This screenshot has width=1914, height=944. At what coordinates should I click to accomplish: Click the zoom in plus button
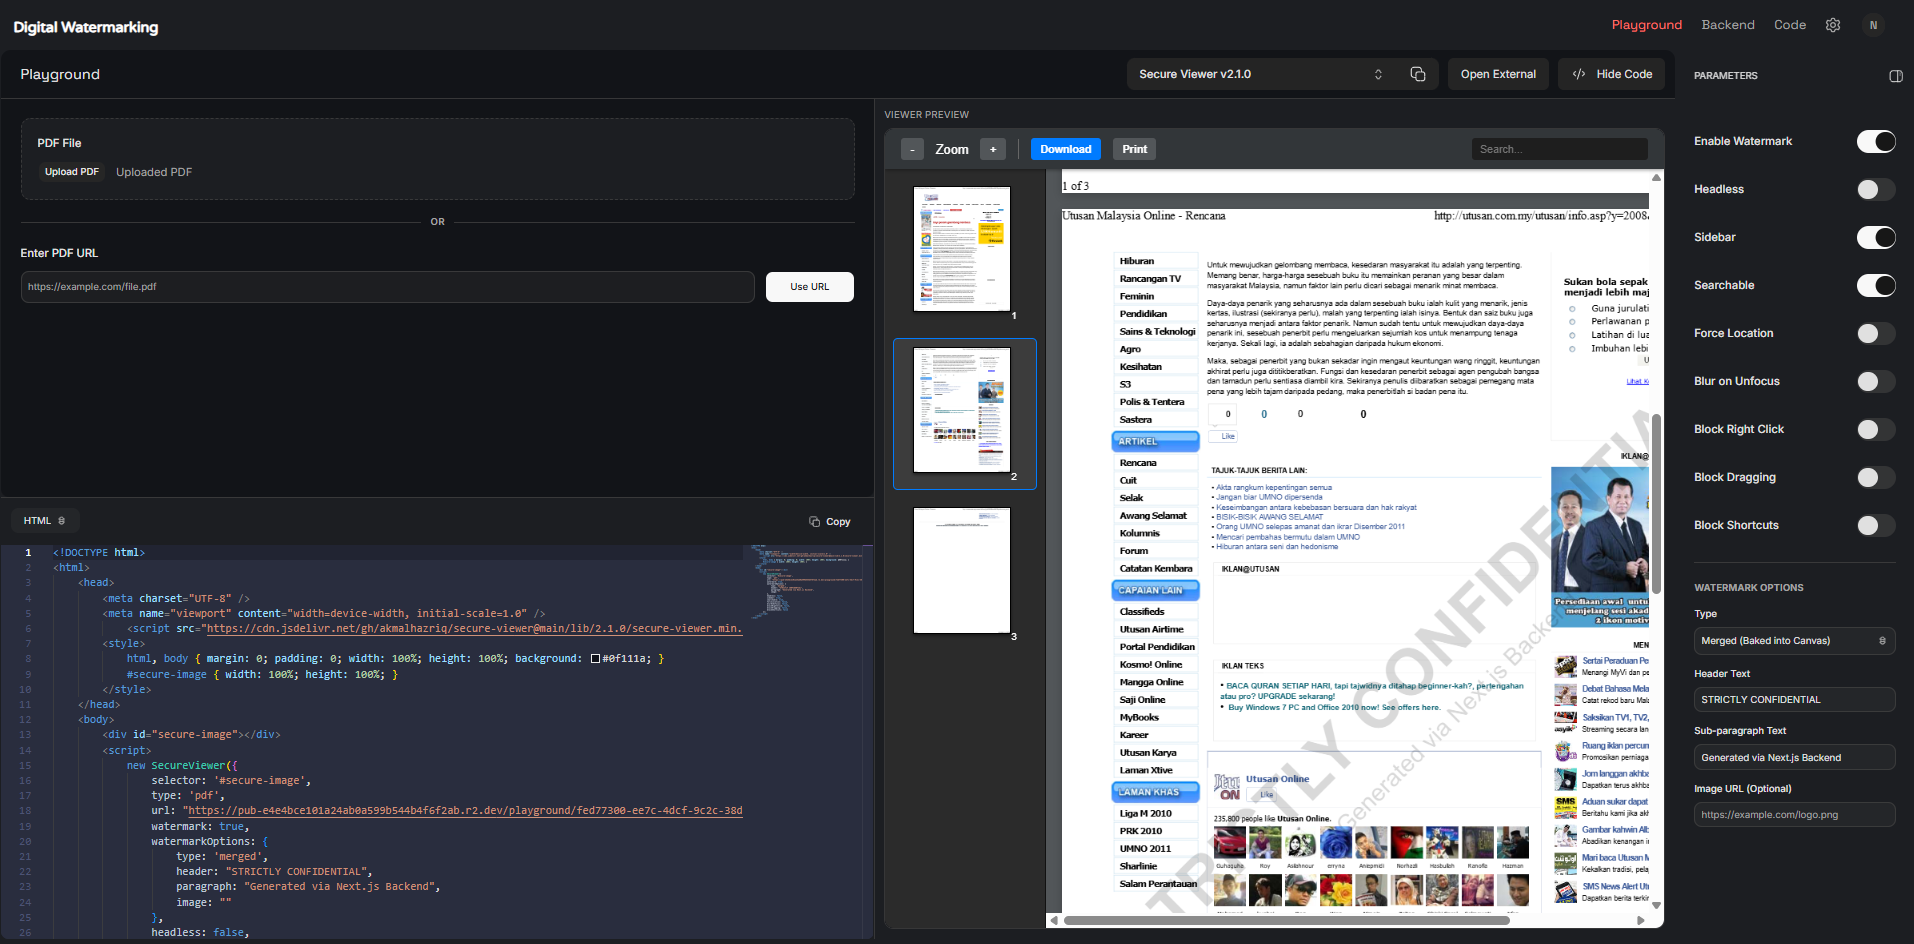[x=993, y=149]
